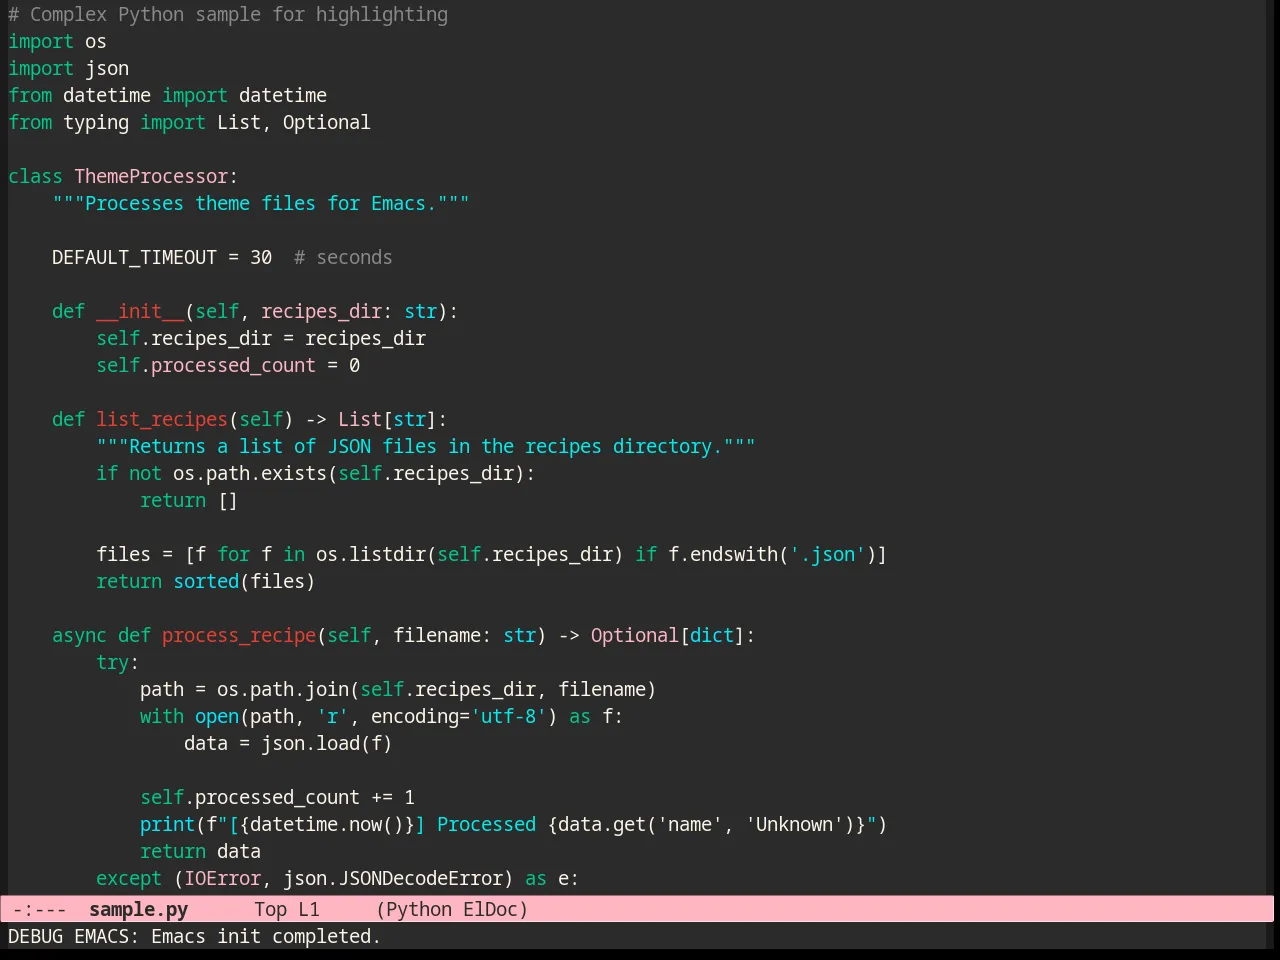Click the docstring 'Returns a list of JSON files'
The height and width of the screenshot is (960, 1280).
click(283, 446)
